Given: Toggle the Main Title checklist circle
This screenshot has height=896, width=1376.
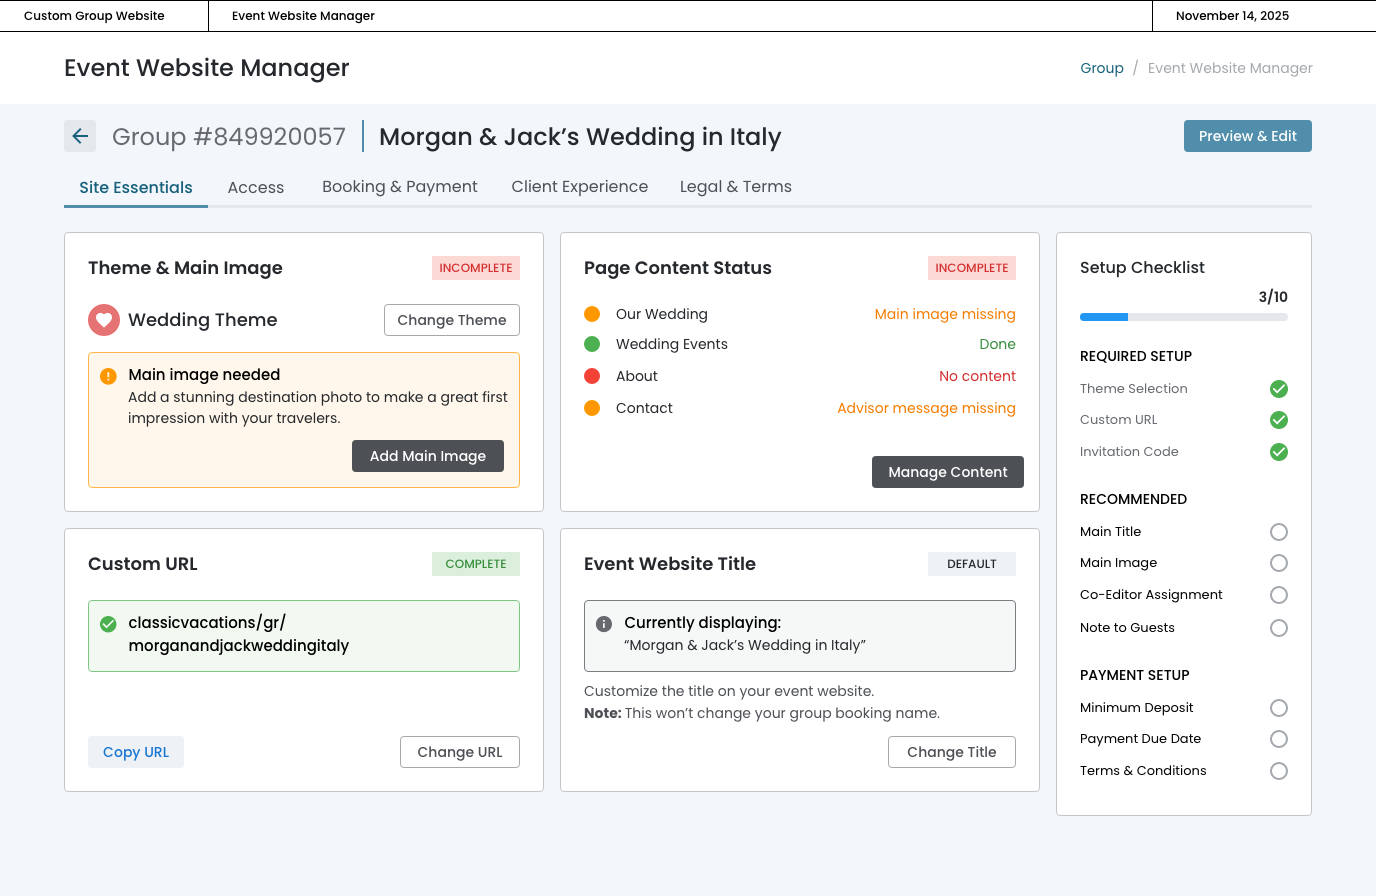Looking at the screenshot, I should [1278, 532].
